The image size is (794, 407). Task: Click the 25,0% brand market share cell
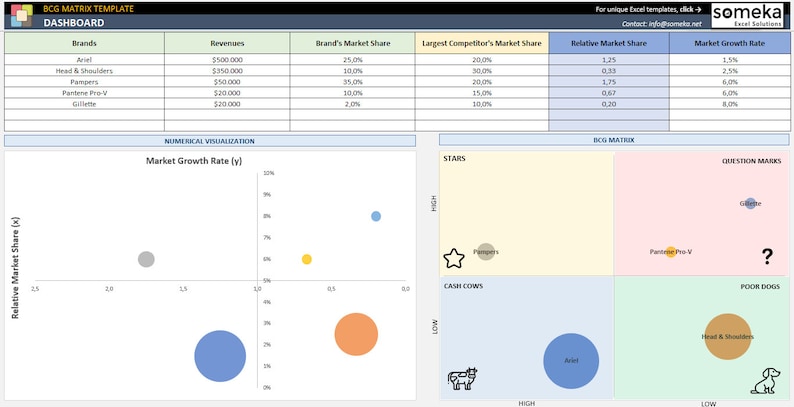point(353,59)
